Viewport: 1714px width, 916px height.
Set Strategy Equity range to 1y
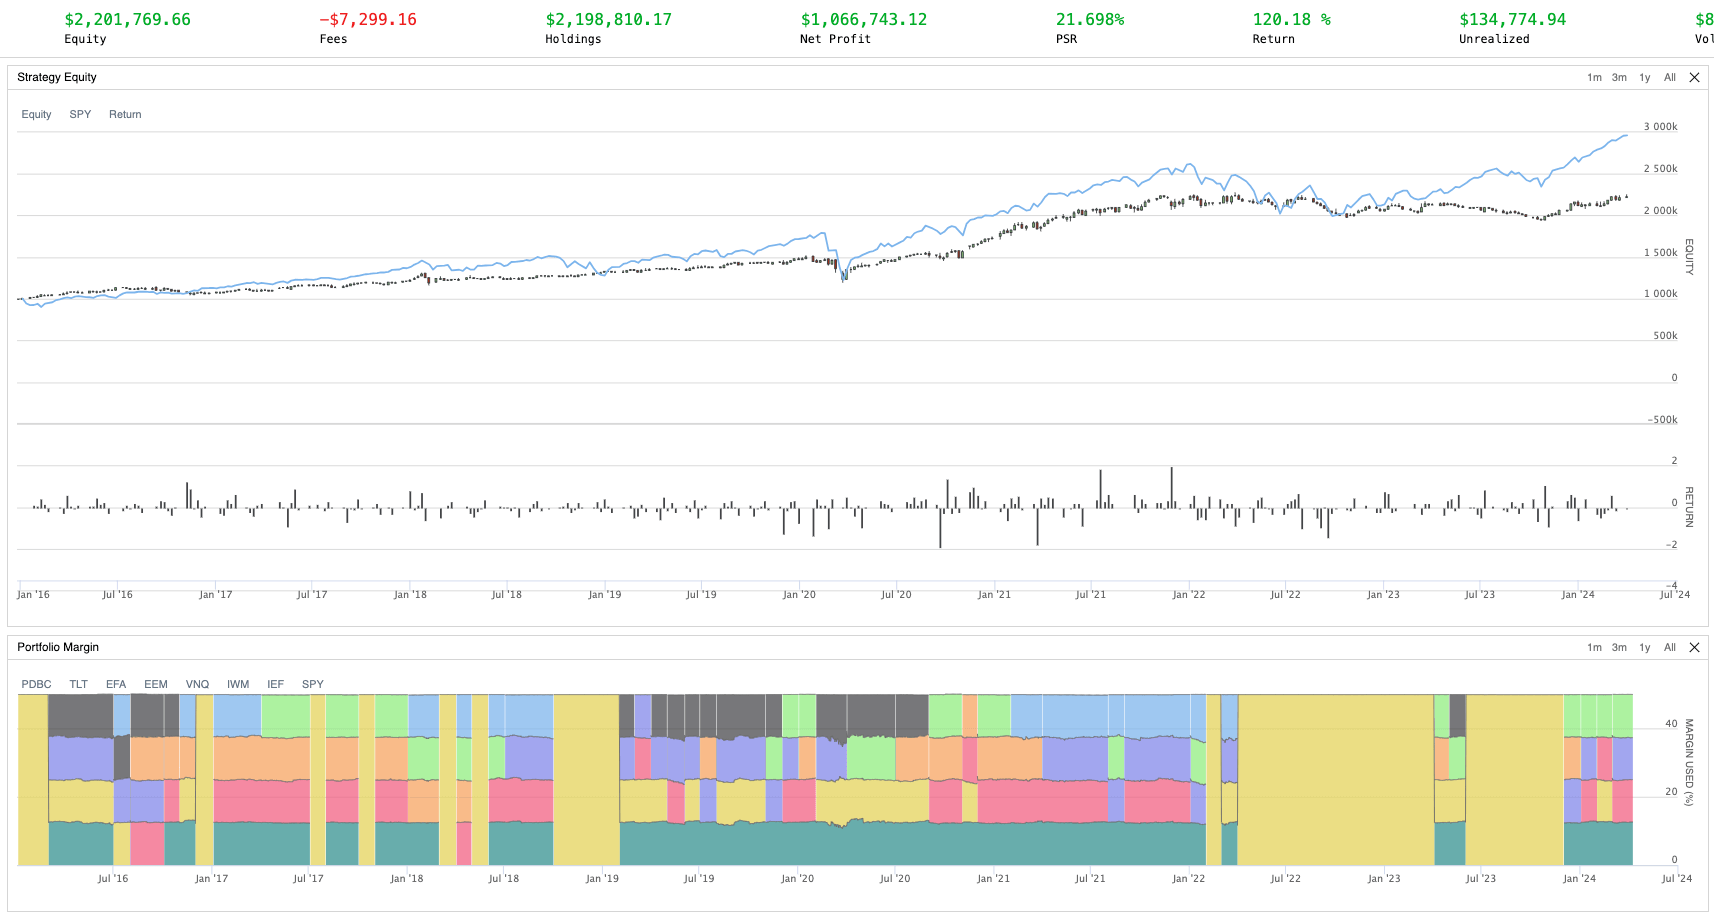pyautogui.click(x=1645, y=78)
